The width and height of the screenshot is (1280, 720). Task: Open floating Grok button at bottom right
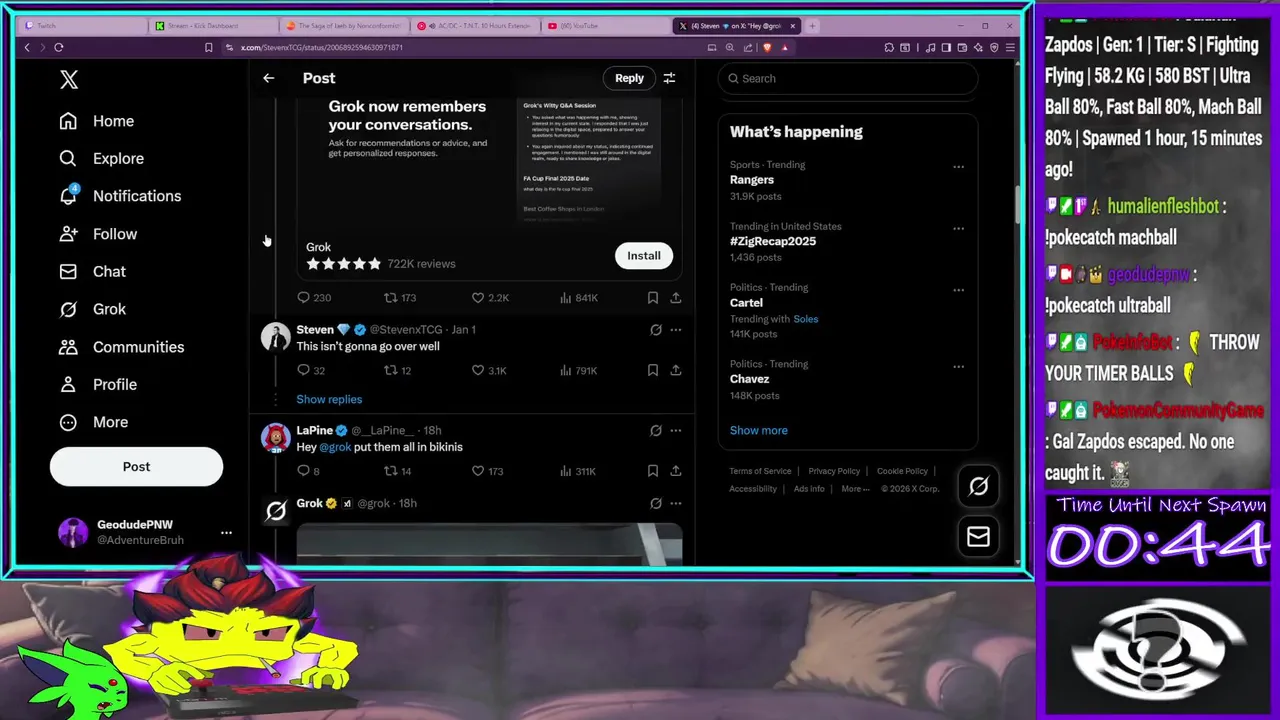[x=978, y=486]
